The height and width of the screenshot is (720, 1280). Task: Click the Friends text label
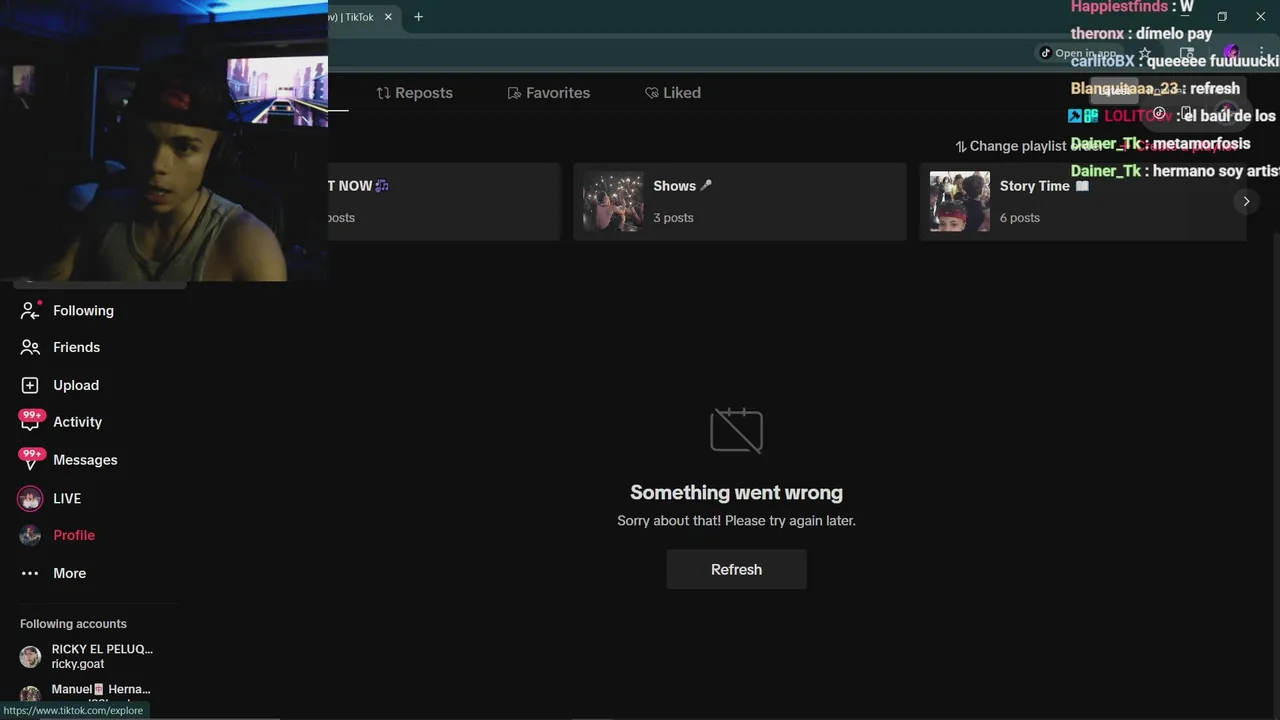click(76, 347)
